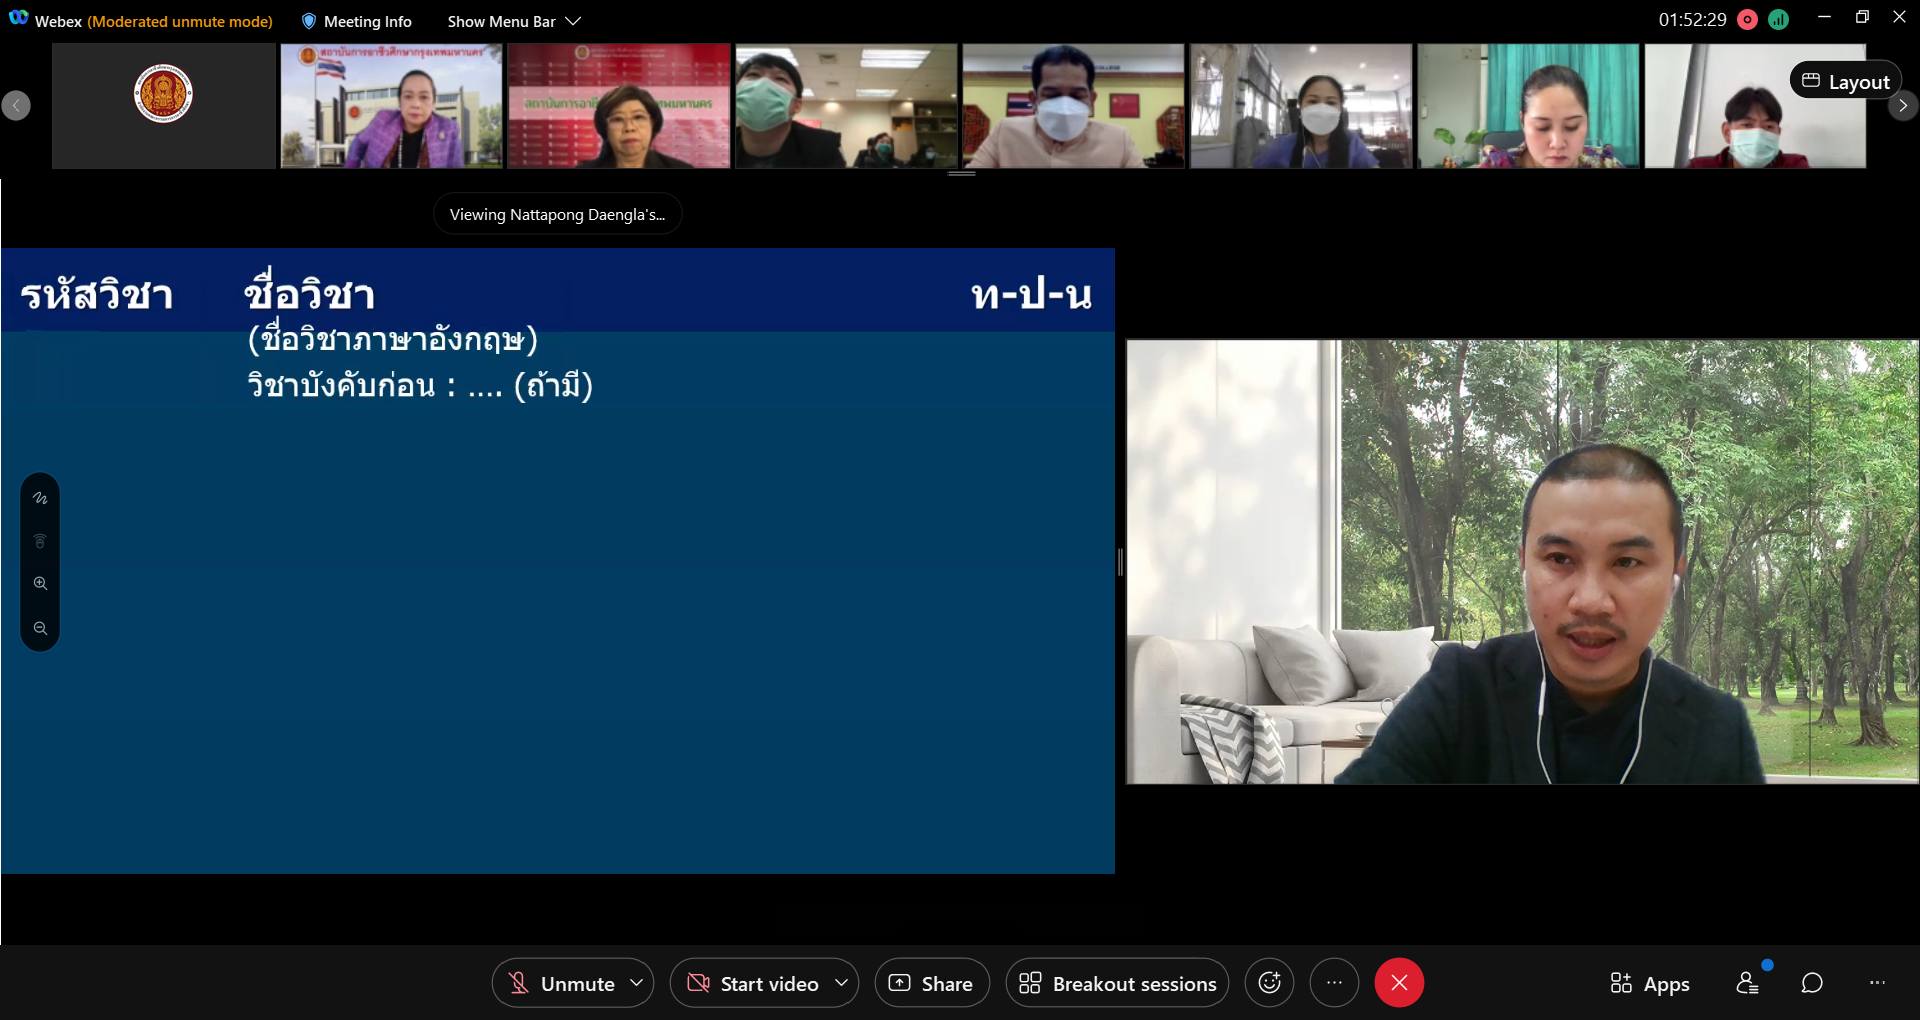Click the Share button
The height and width of the screenshot is (1020, 1920).
(x=932, y=983)
